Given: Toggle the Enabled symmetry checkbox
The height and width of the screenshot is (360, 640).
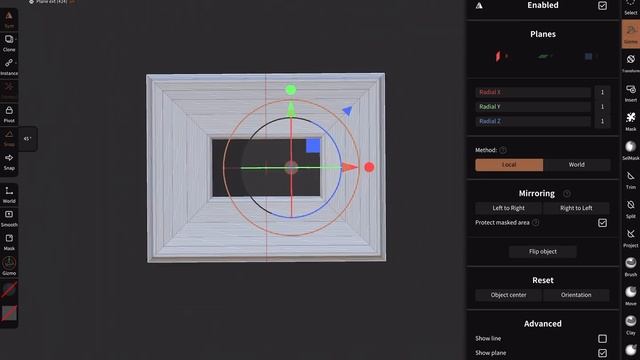Looking at the screenshot, I should pos(602,6).
